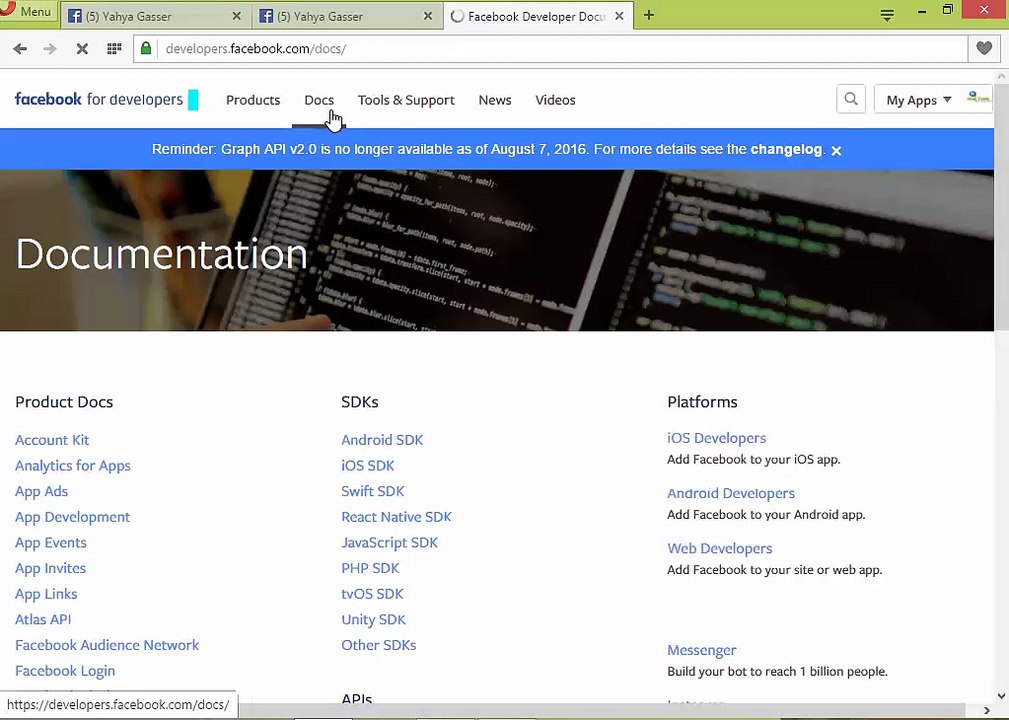Open the Tools & Support menu

click(406, 100)
